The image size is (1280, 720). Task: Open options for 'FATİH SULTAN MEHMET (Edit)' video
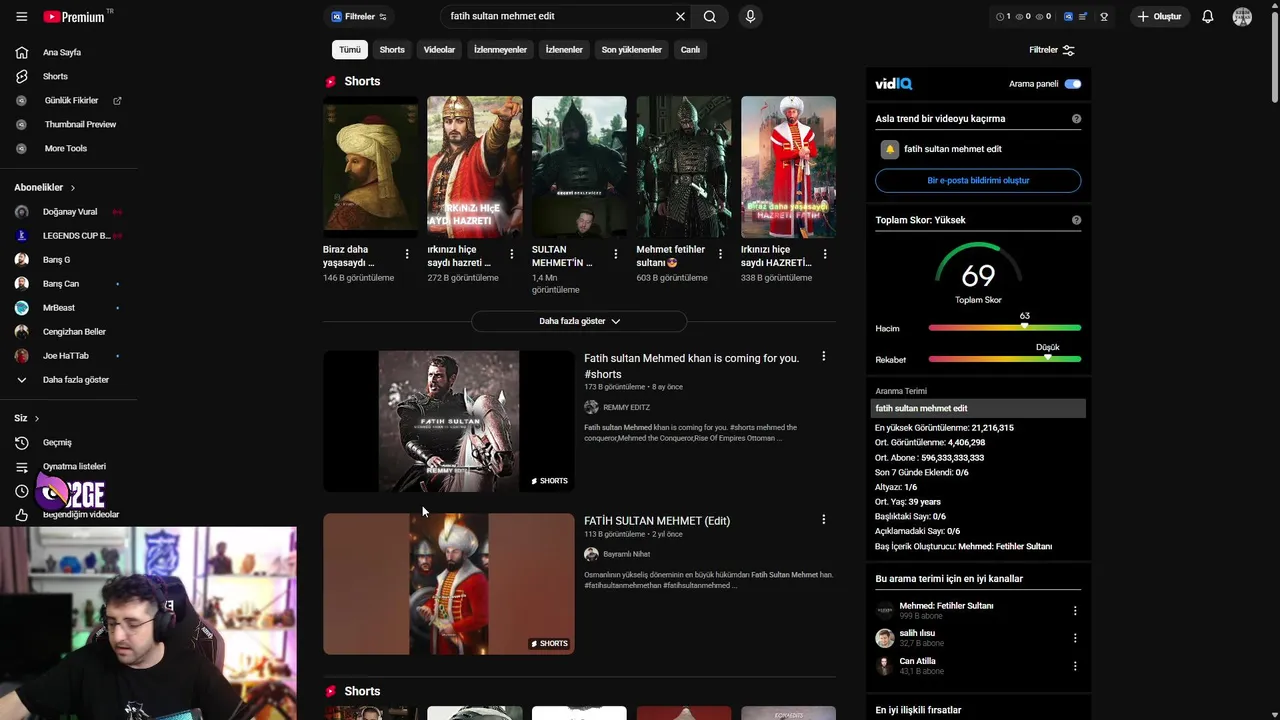[823, 520]
